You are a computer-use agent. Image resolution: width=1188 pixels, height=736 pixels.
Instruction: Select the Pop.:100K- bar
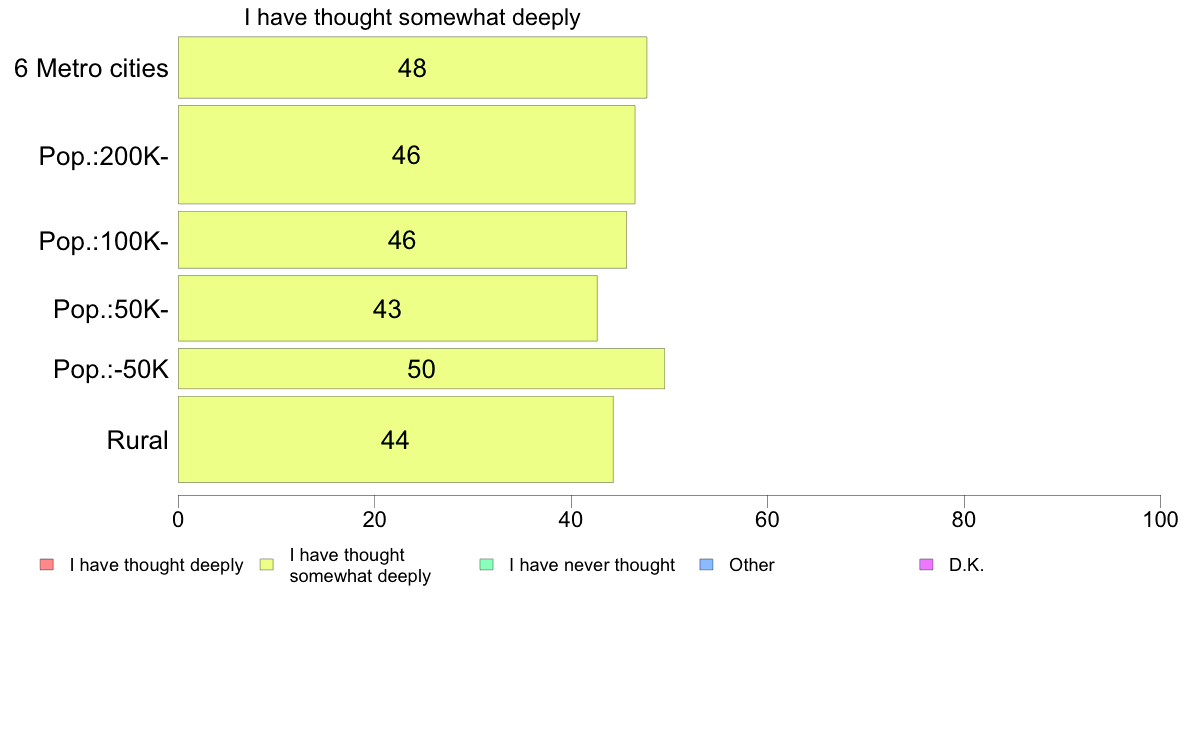(402, 240)
